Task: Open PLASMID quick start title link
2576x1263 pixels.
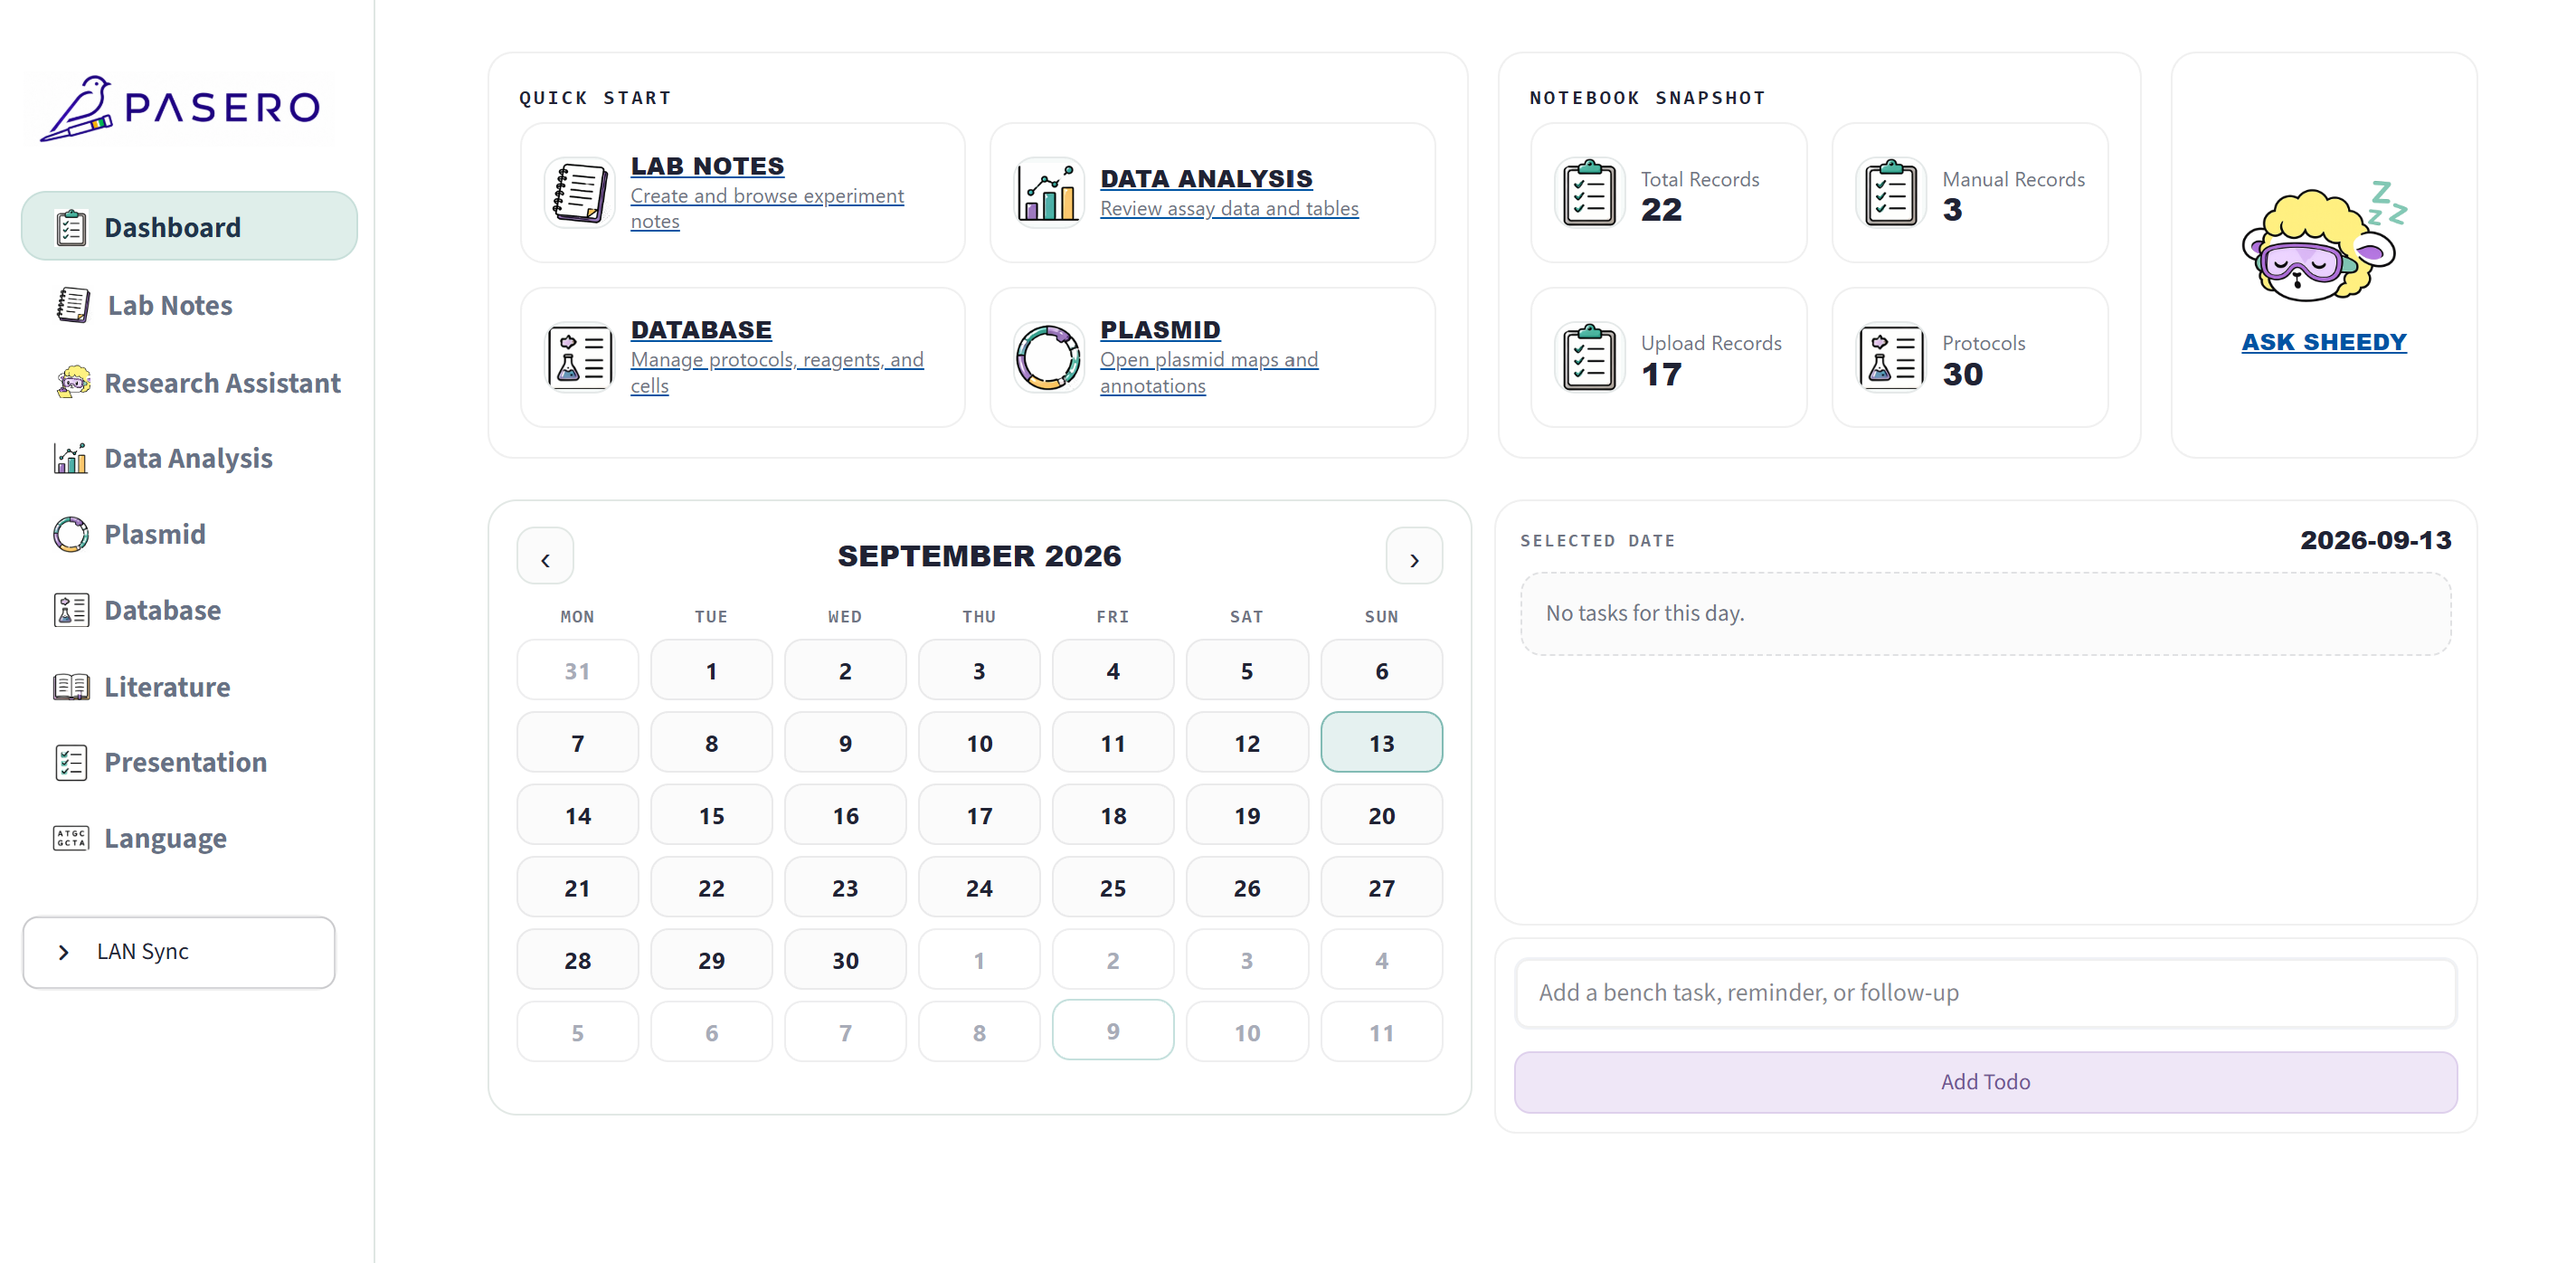Action: click(1160, 330)
